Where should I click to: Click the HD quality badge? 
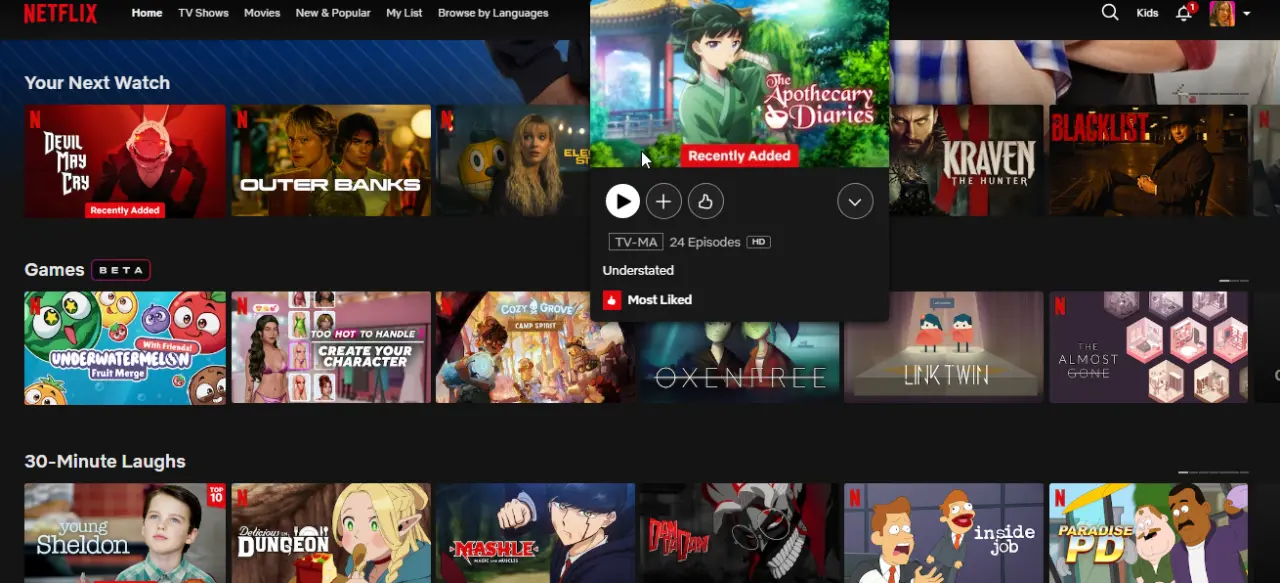(x=758, y=242)
